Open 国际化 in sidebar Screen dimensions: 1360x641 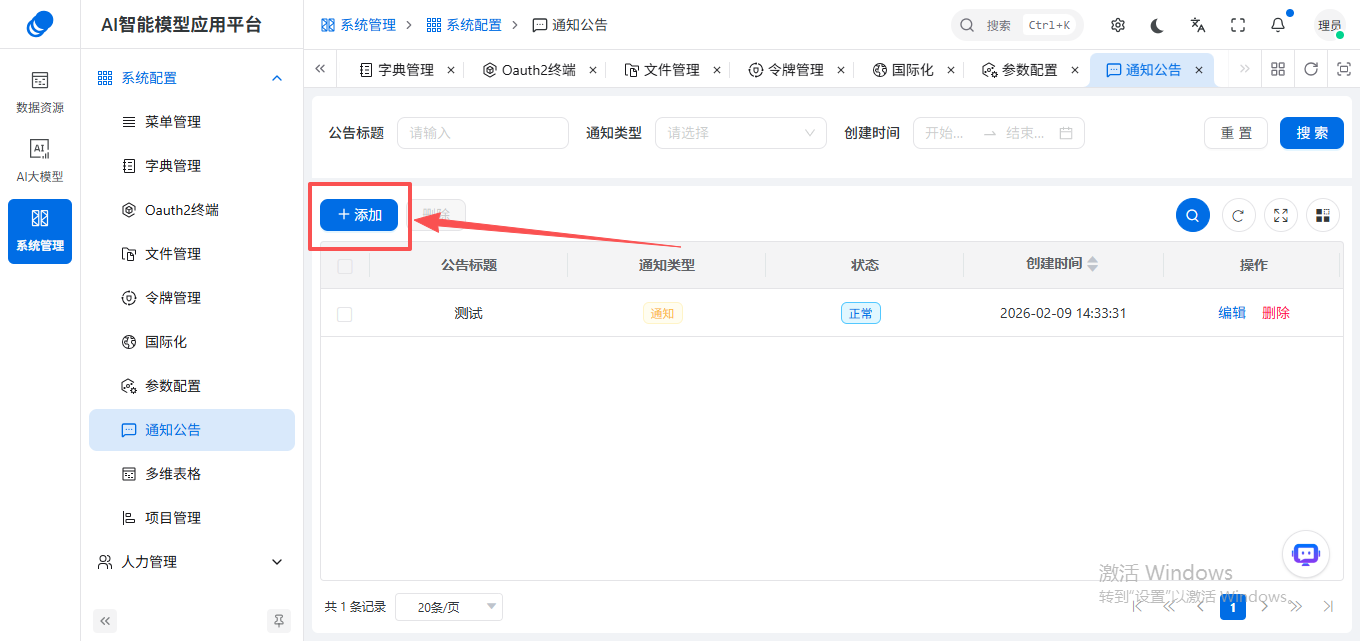(192, 342)
